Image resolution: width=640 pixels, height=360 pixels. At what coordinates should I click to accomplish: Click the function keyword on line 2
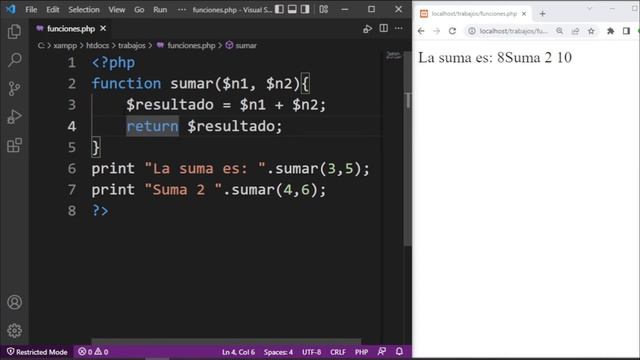pos(126,84)
